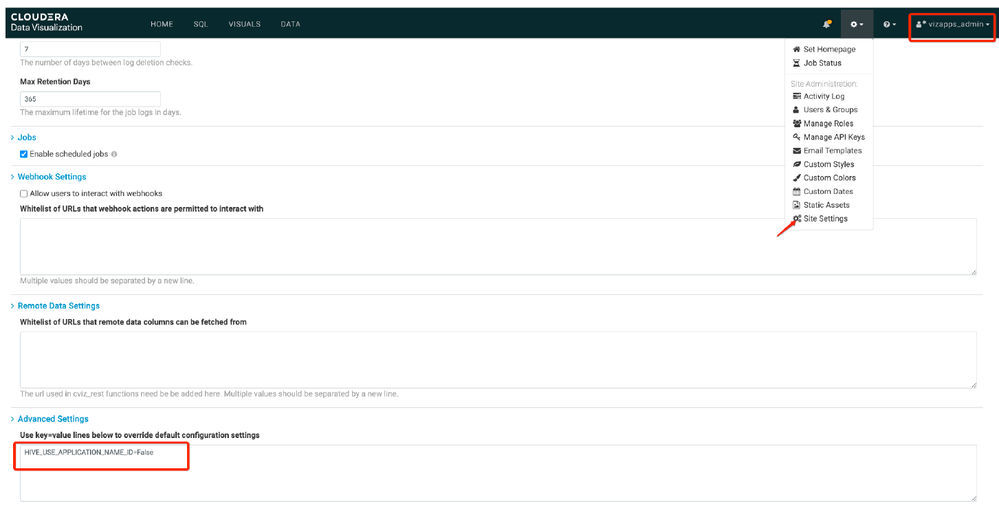Toggle Allow users to interact with webhooks
The width and height of the screenshot is (999, 513).
(x=24, y=193)
